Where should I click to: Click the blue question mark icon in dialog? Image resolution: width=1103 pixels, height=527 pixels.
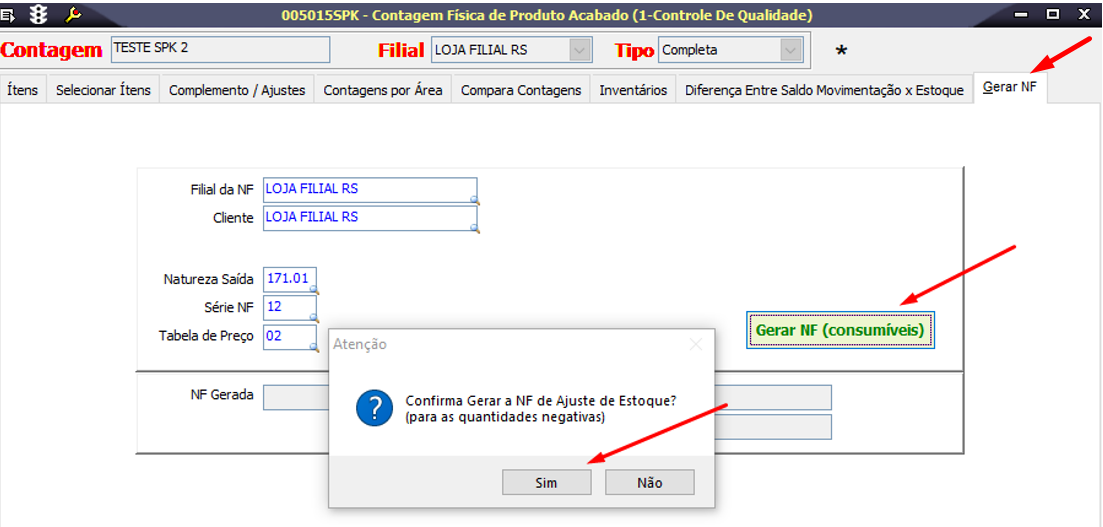(x=374, y=408)
